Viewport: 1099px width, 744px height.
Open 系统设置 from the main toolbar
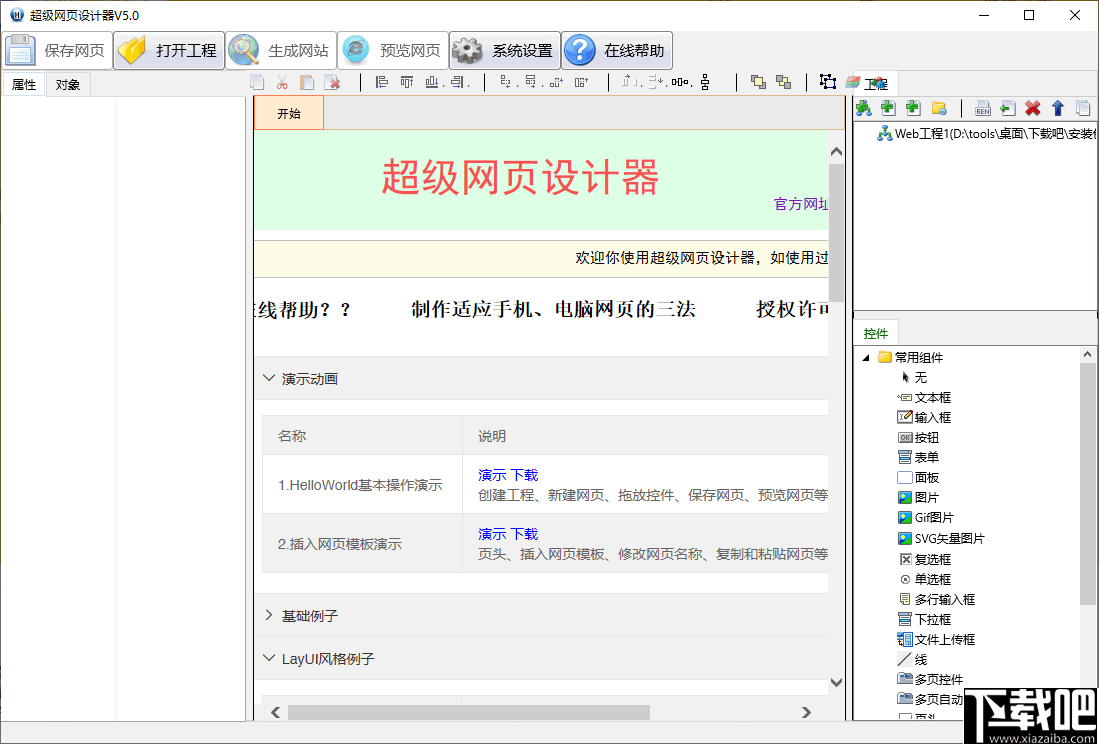coord(505,49)
